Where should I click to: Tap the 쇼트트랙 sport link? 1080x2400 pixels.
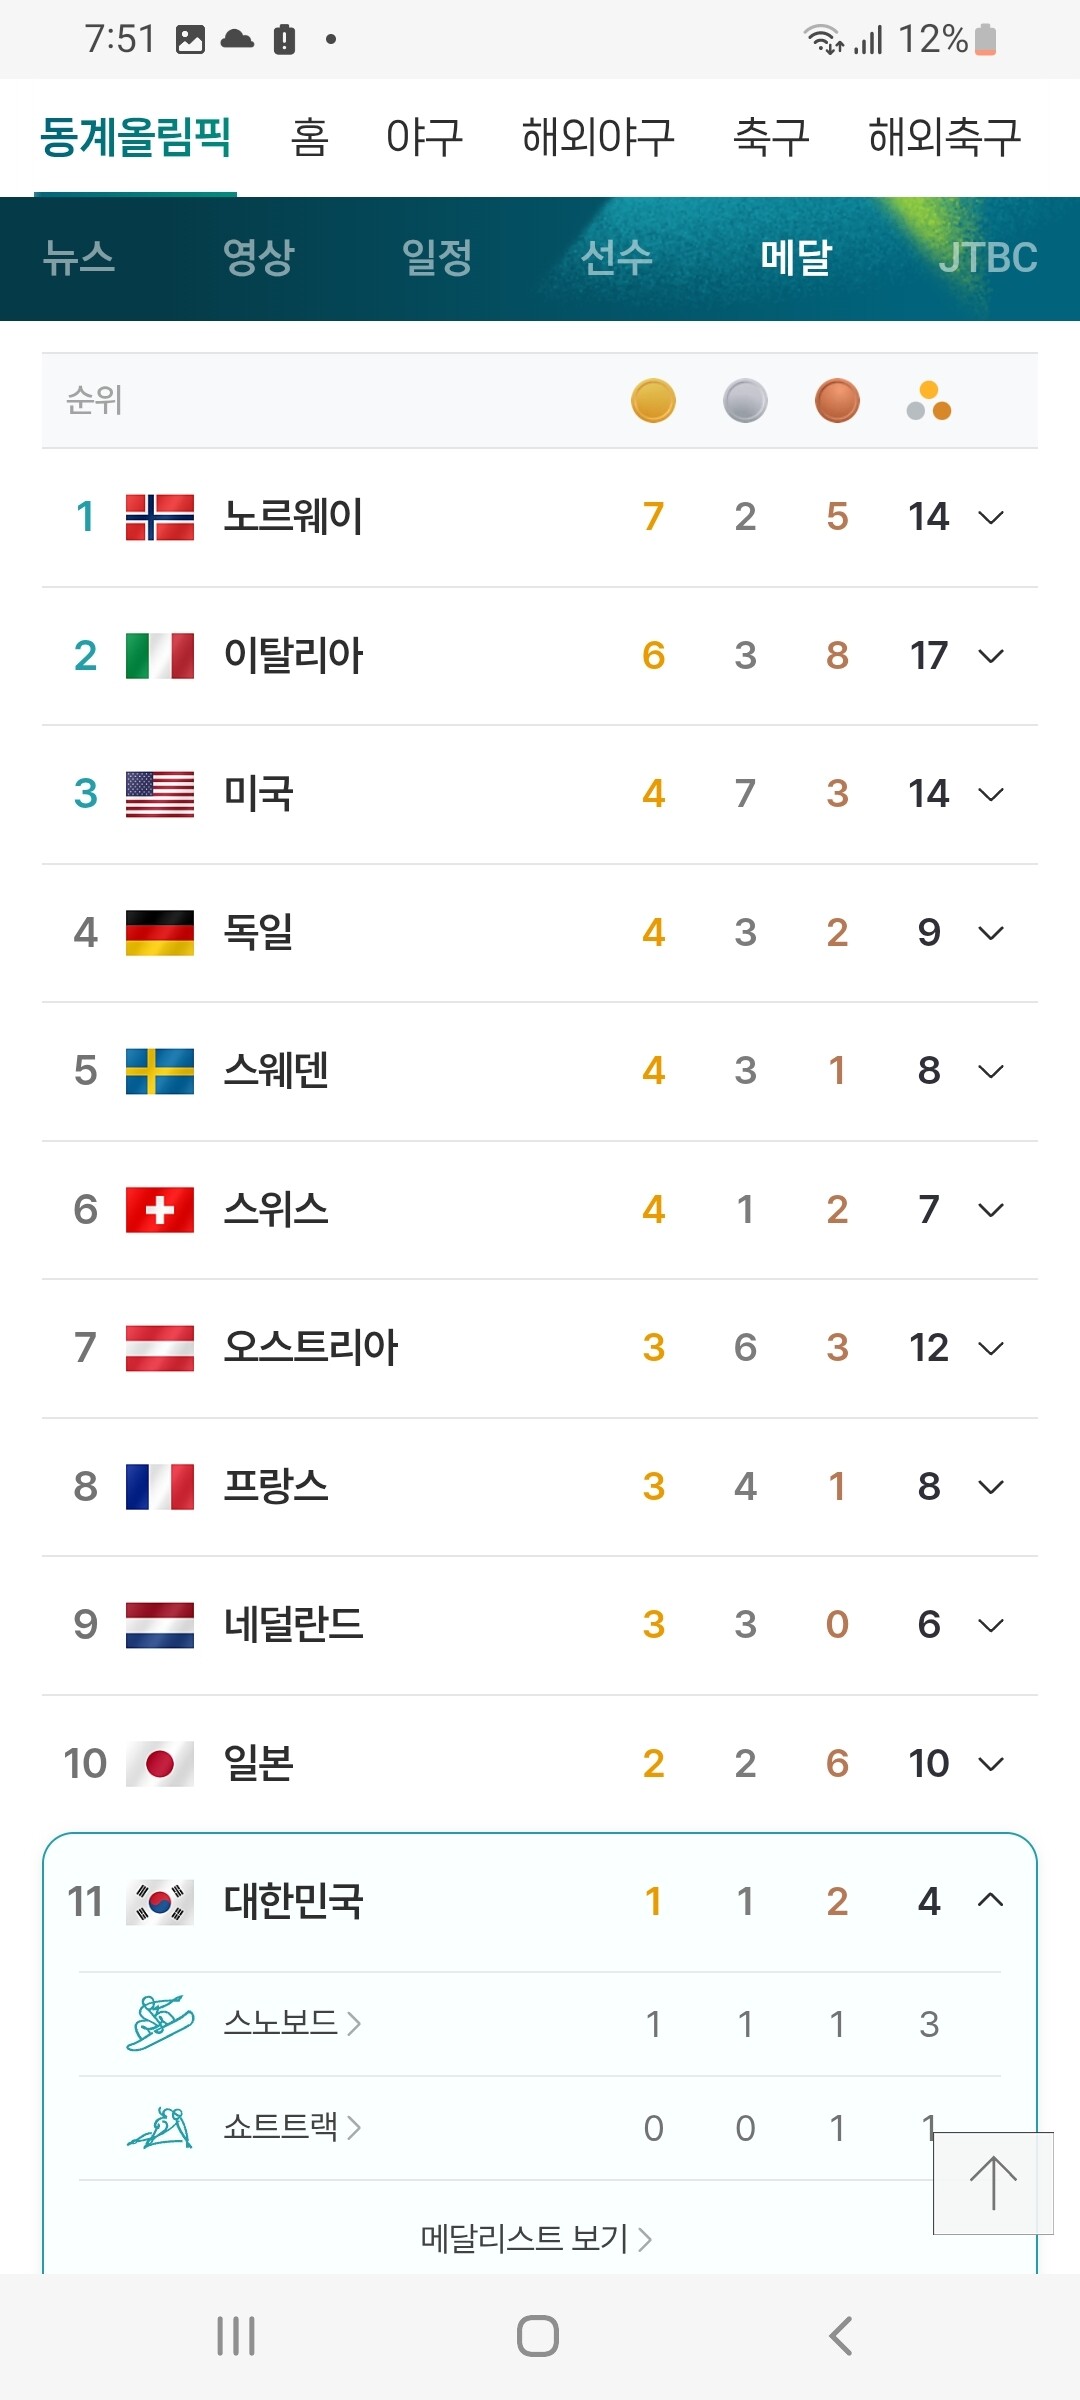coord(291,2127)
